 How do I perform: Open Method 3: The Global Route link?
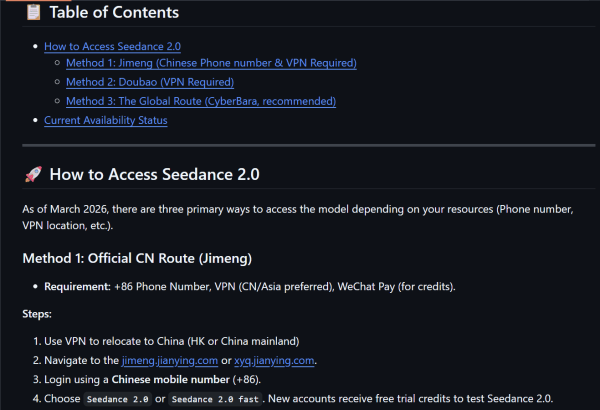tap(201, 101)
